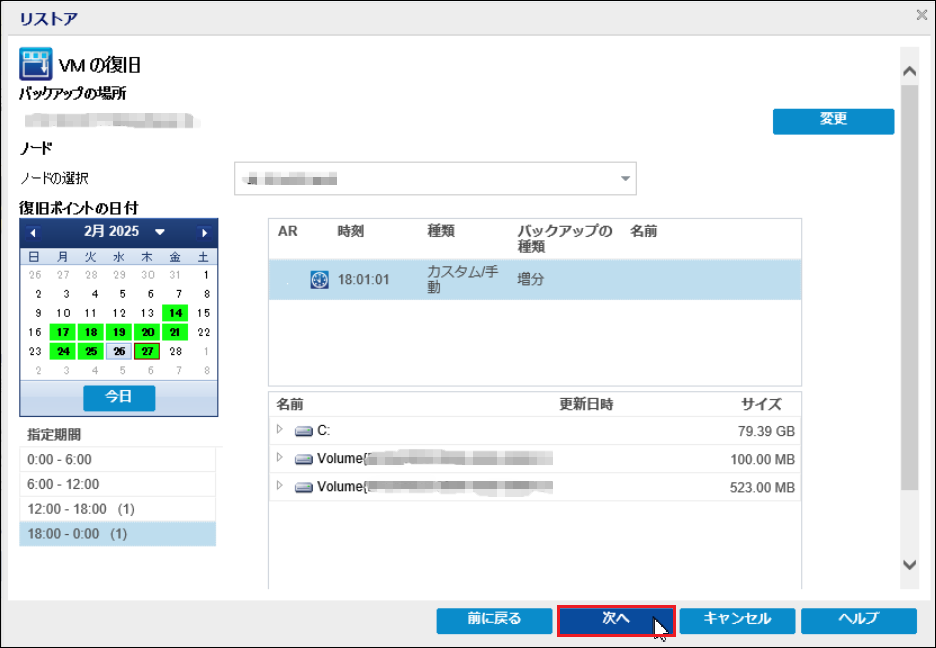Select the 18:00 - 0:00 time period
The width and height of the screenshot is (936, 648).
coord(117,534)
